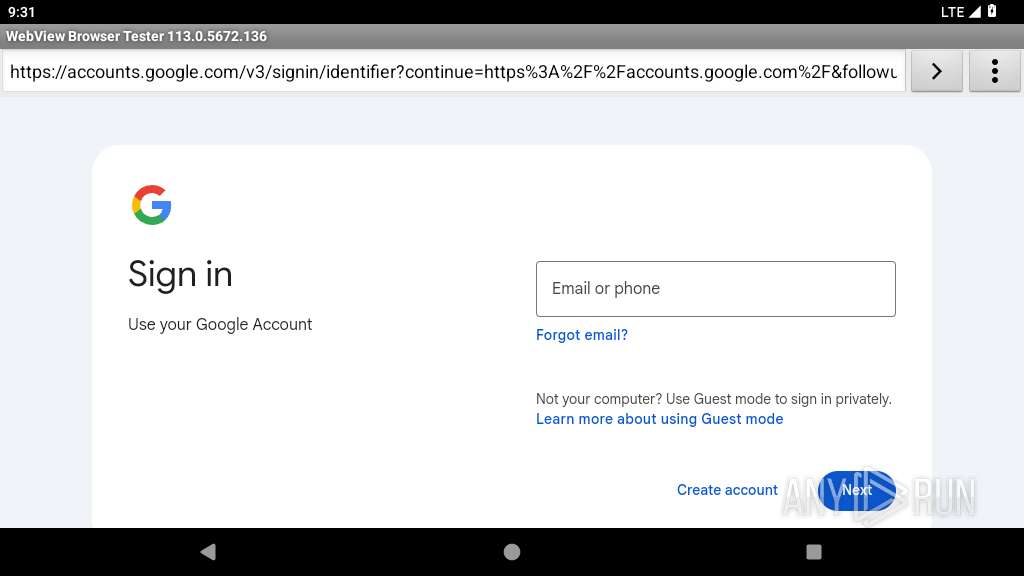Viewport: 1024px width, 576px height.
Task: Click the 'Use your Google Account' text
Action: coord(220,325)
